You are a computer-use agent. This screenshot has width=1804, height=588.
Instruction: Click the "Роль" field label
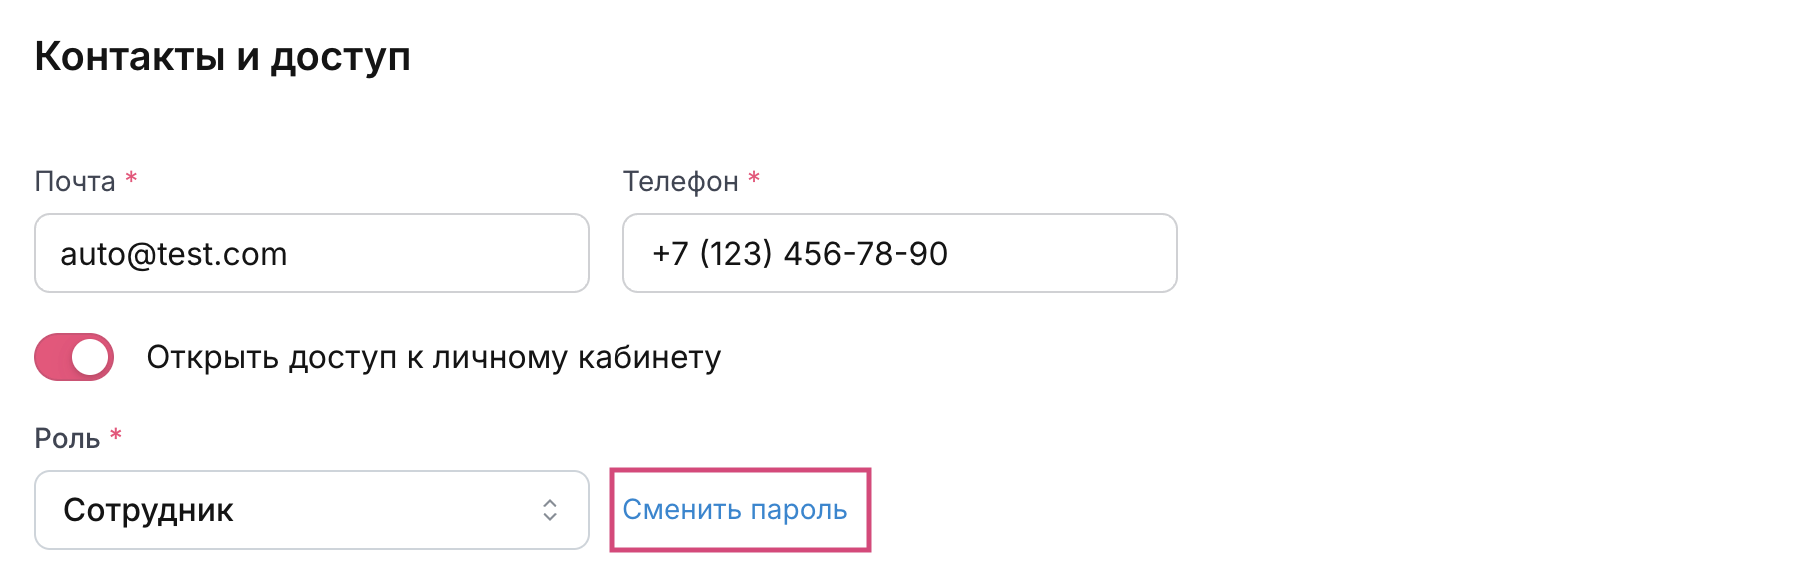pyautogui.click(x=67, y=438)
